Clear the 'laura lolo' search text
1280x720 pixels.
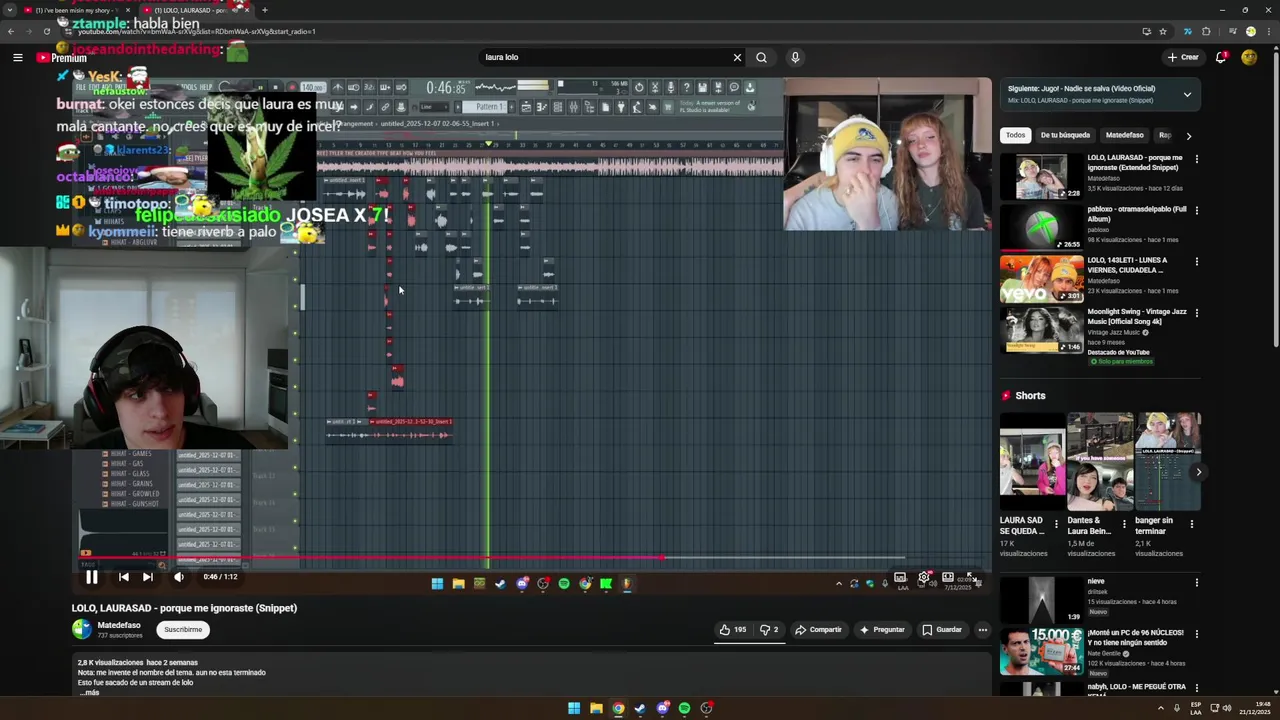[x=737, y=57]
